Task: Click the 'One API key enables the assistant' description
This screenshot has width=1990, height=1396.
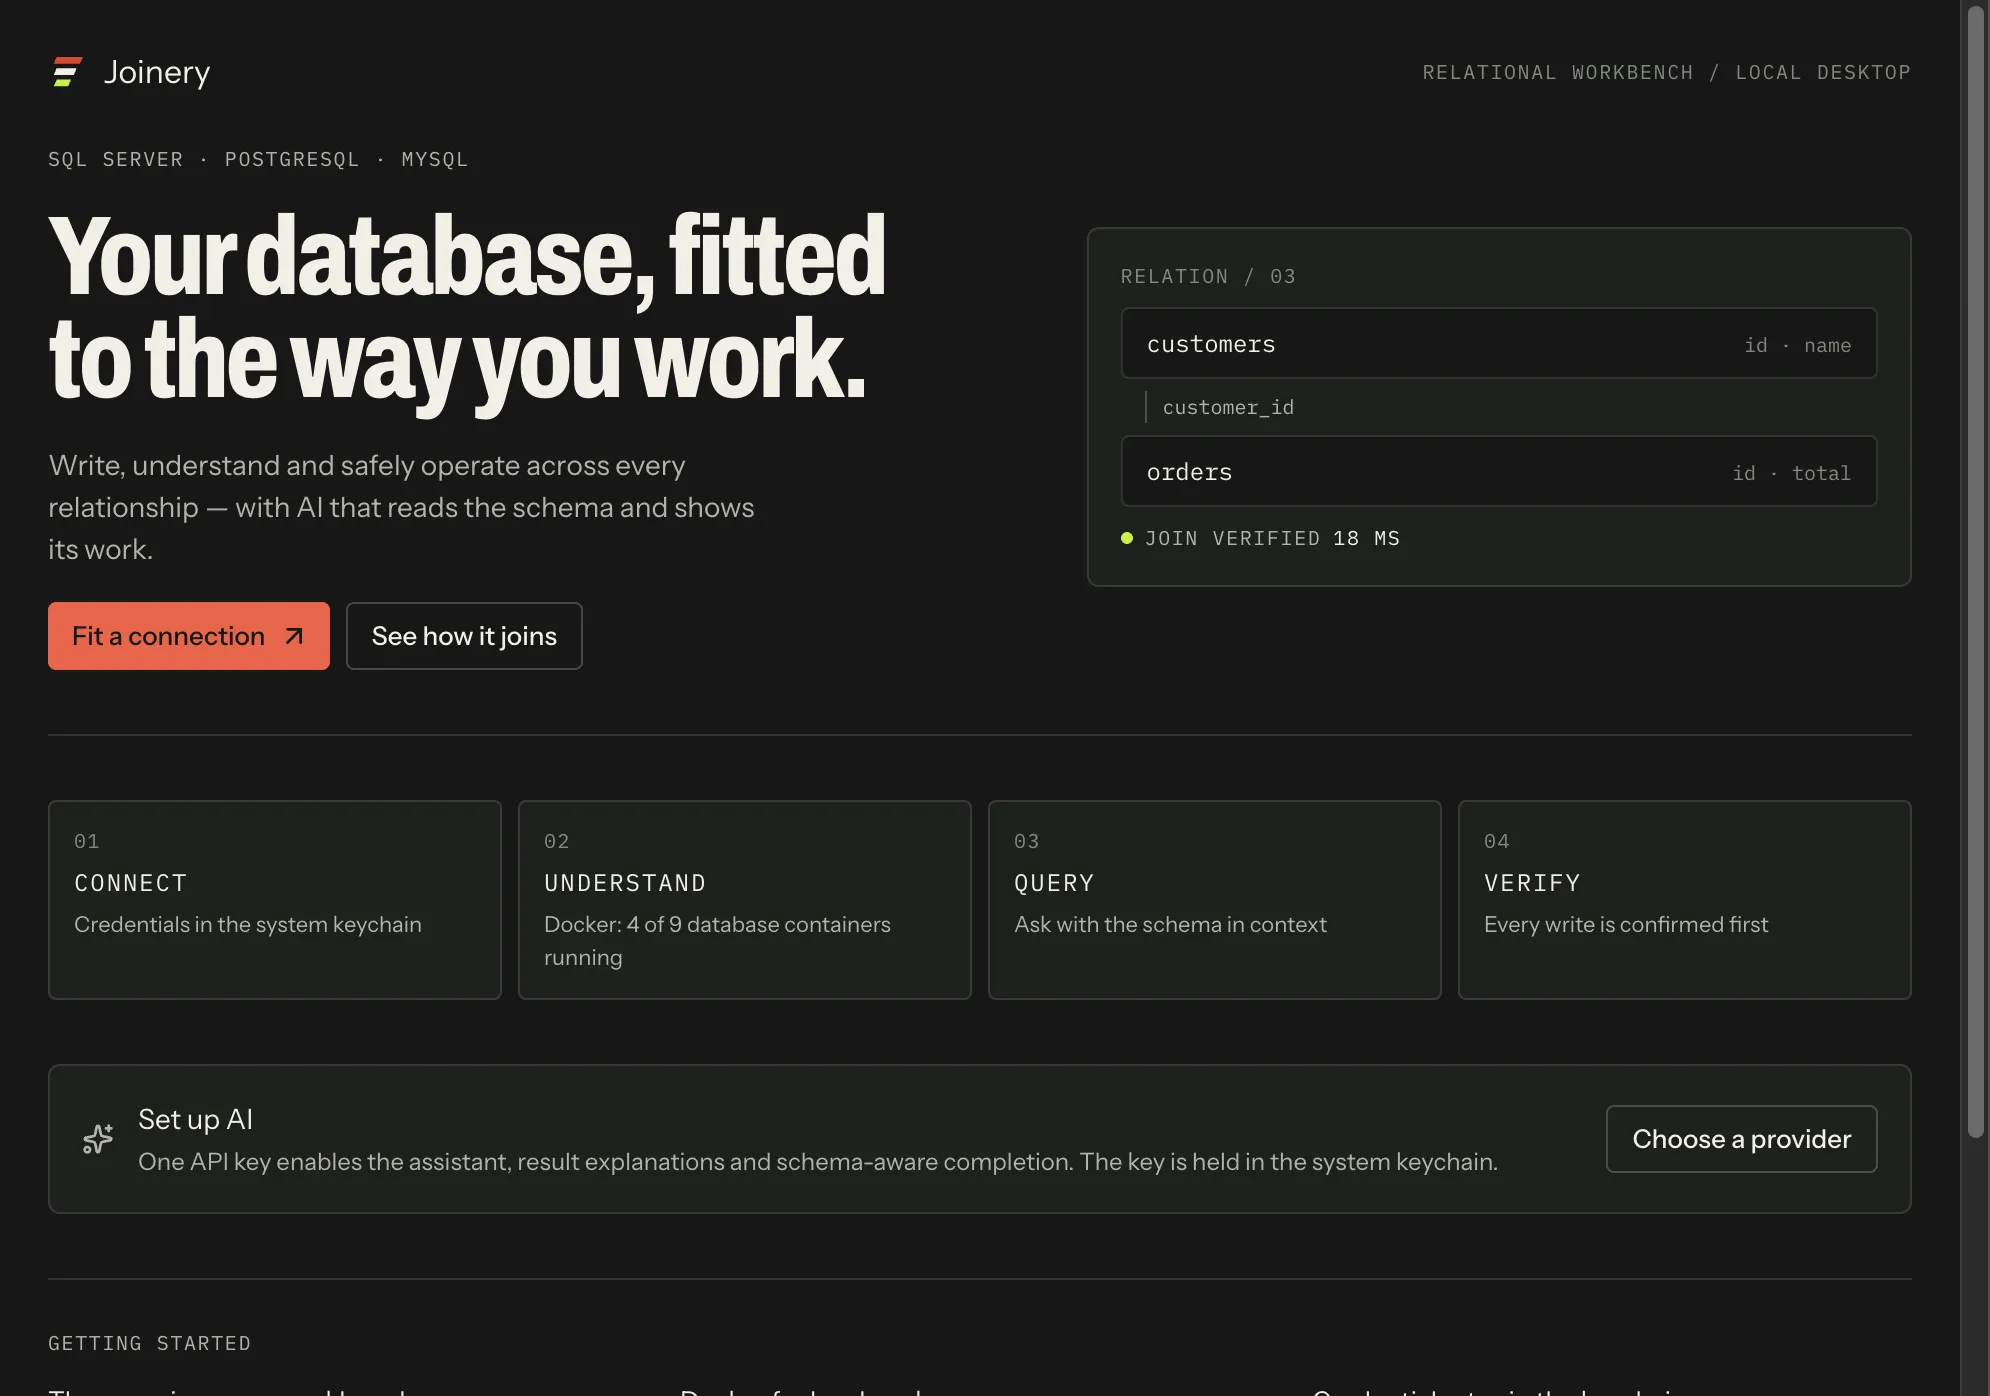Action: click(817, 1161)
